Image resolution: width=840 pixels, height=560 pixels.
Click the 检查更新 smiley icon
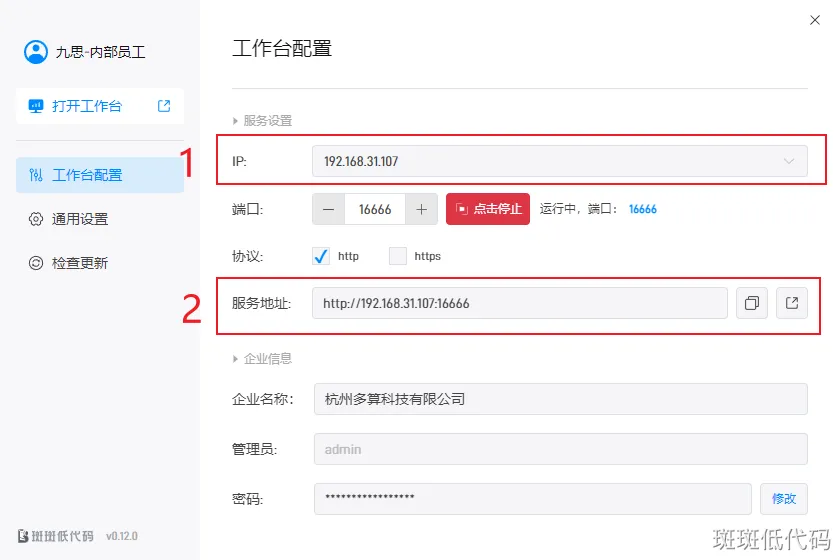(36, 263)
